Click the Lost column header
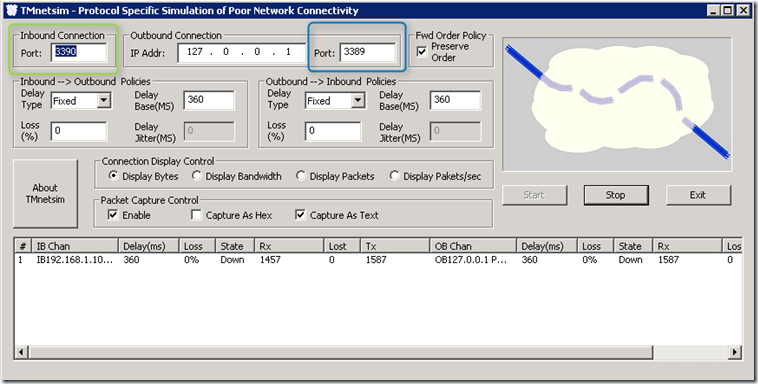 click(x=342, y=246)
